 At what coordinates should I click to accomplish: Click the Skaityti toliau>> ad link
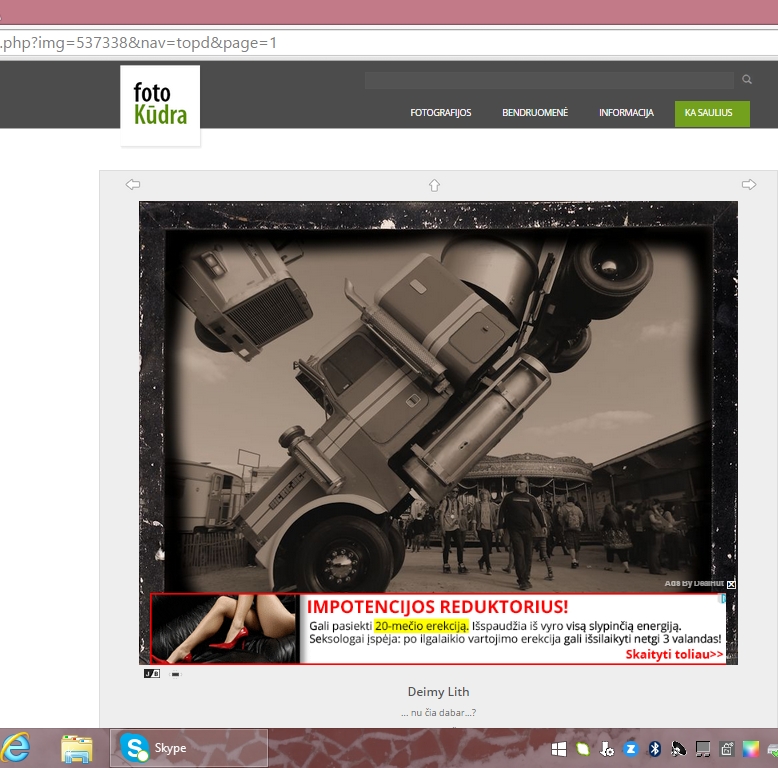tap(674, 654)
